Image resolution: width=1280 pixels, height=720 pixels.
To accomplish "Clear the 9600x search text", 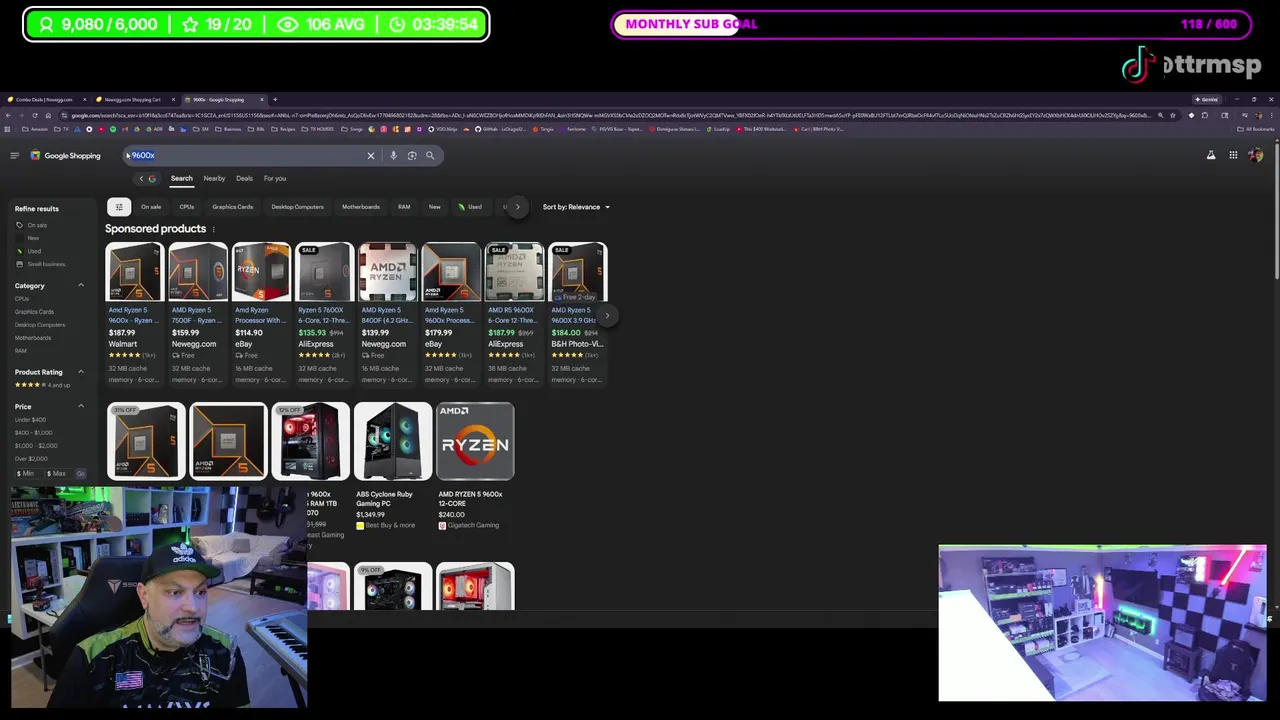I will click(370, 155).
